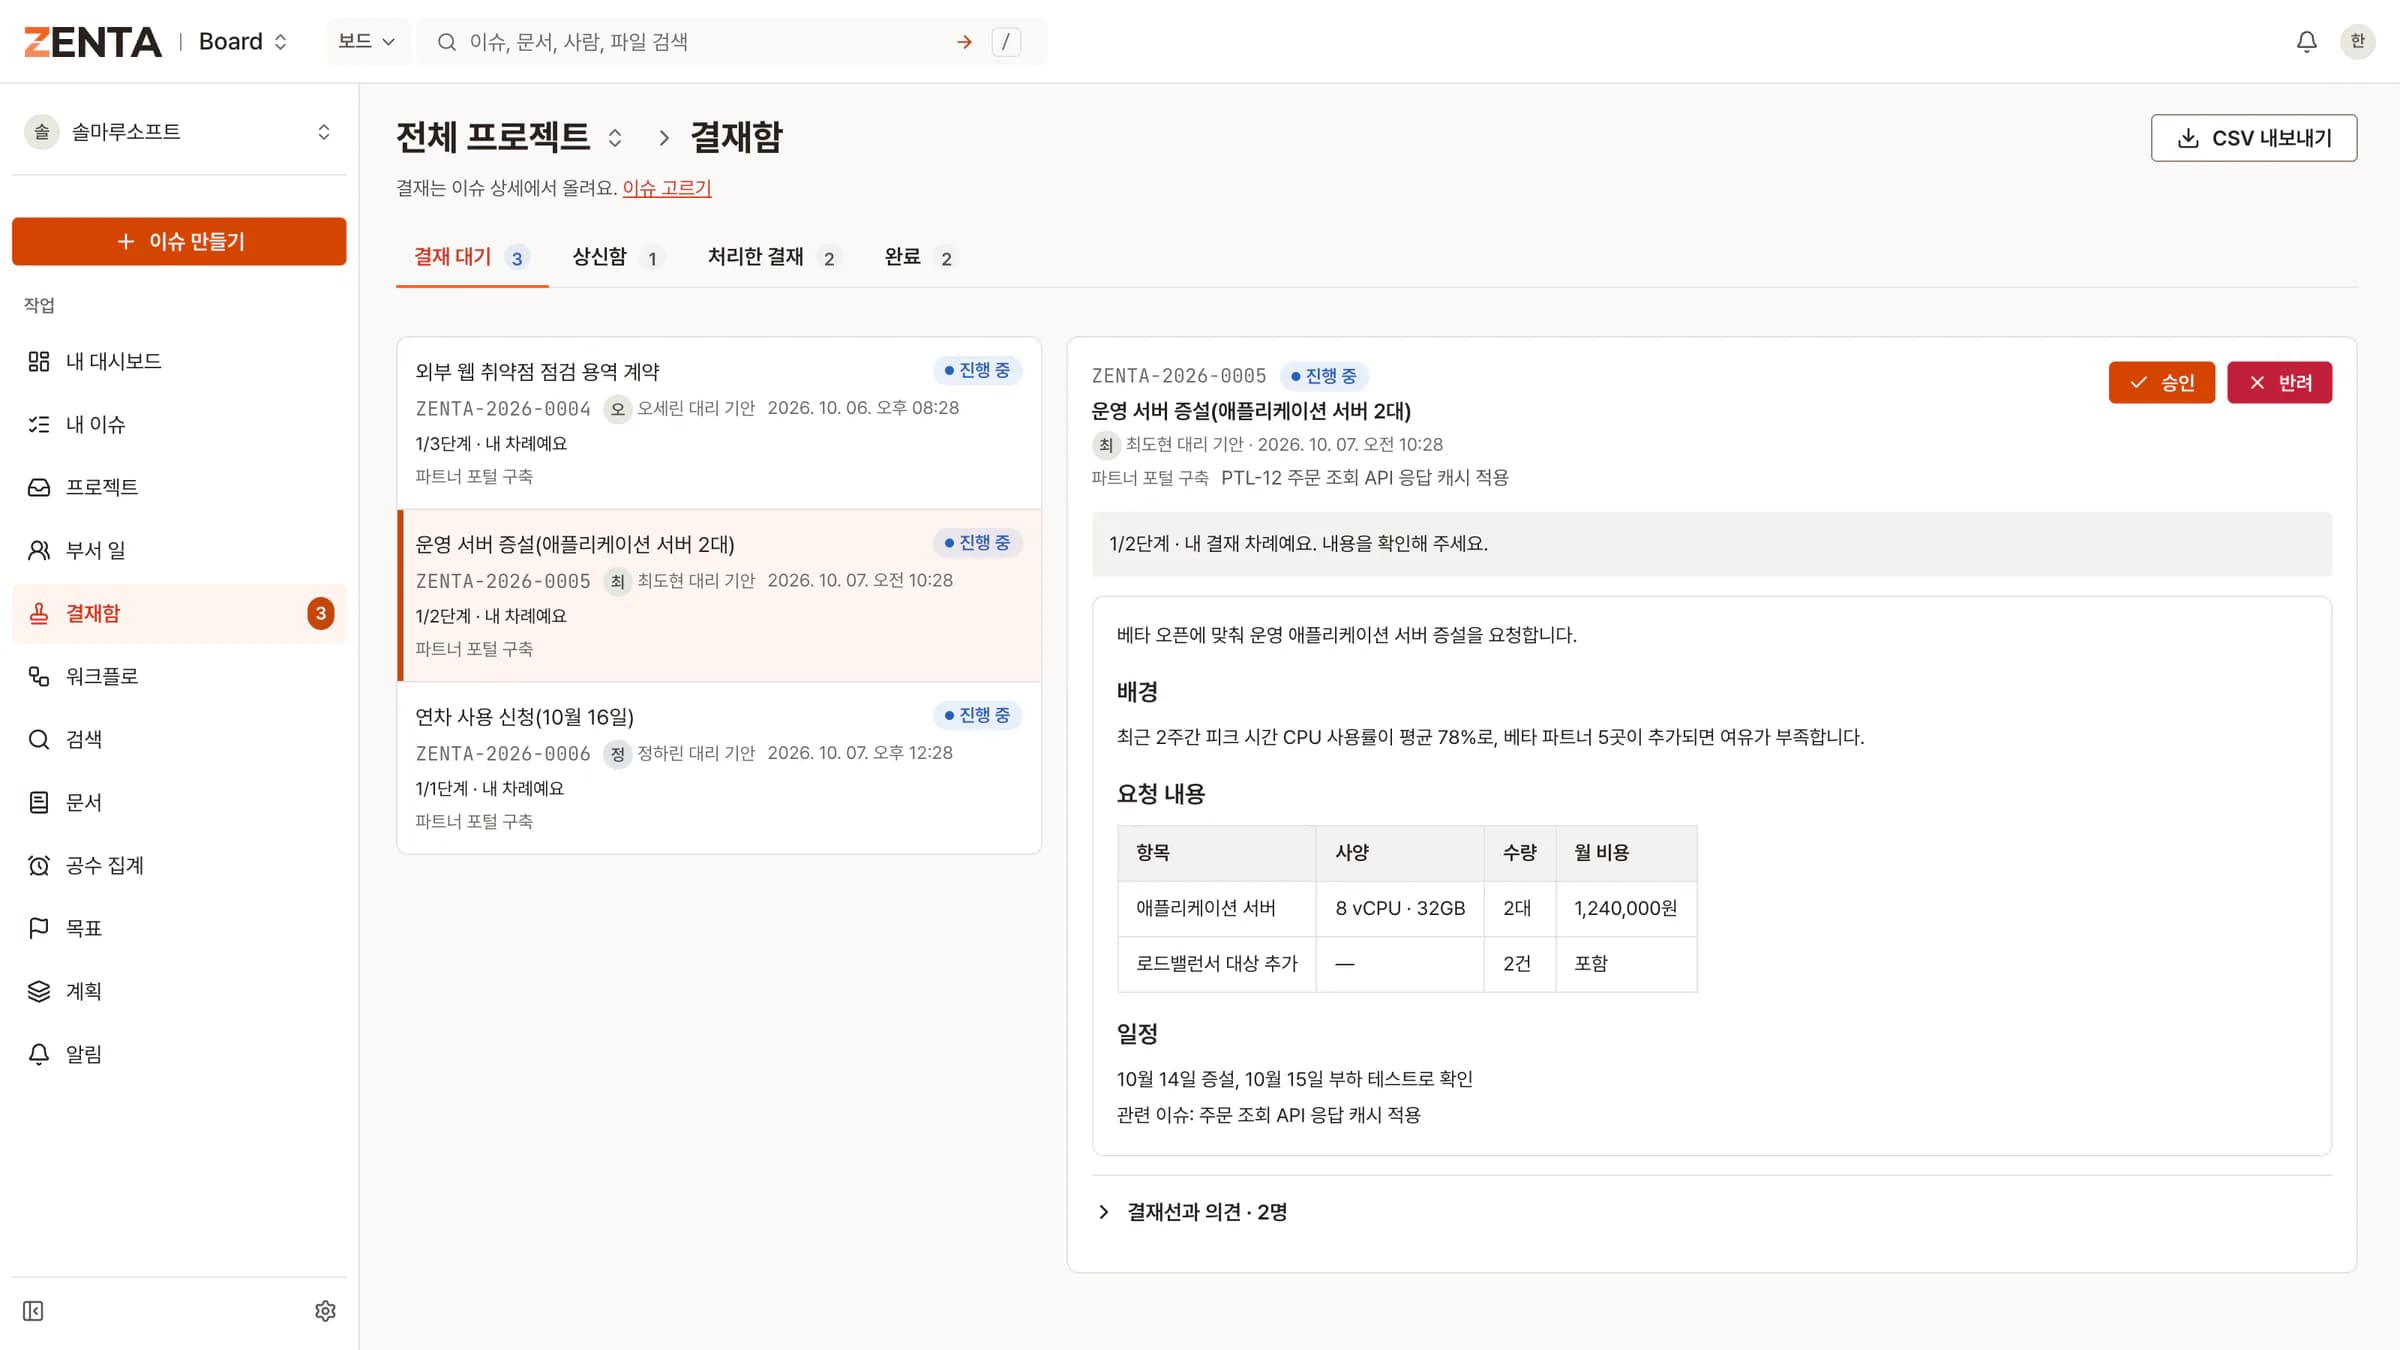2400x1350 pixels.
Task: Click 진행 중 badge in detail header
Action: pos(1323,376)
